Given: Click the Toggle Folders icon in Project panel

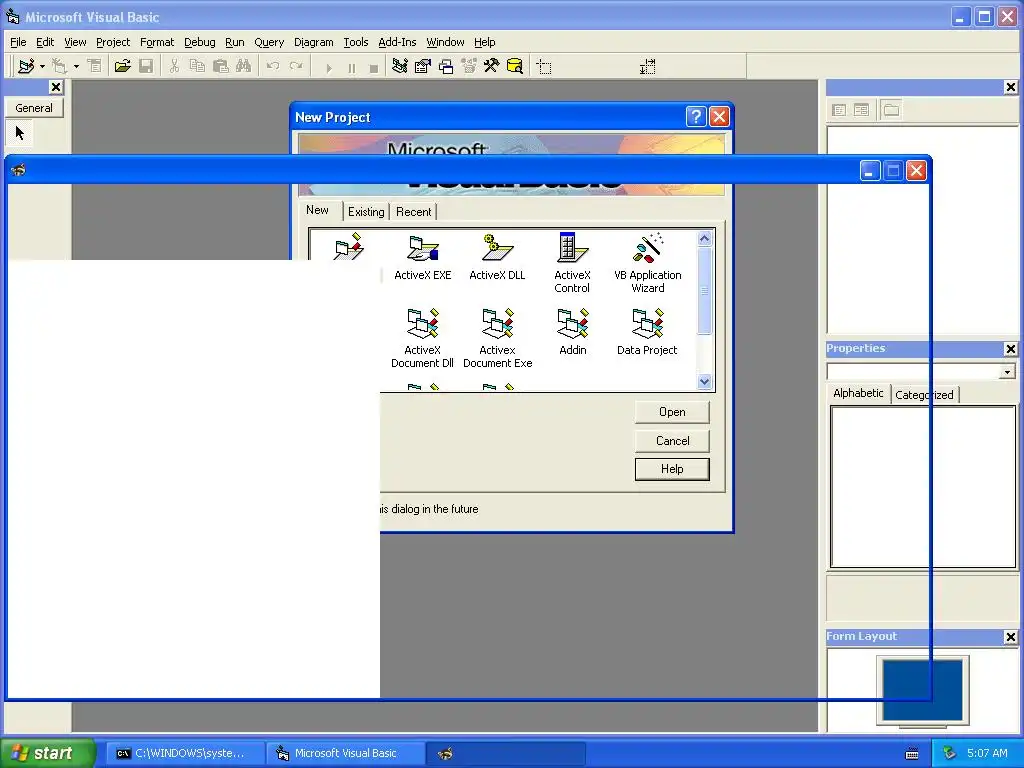Looking at the screenshot, I should (891, 110).
